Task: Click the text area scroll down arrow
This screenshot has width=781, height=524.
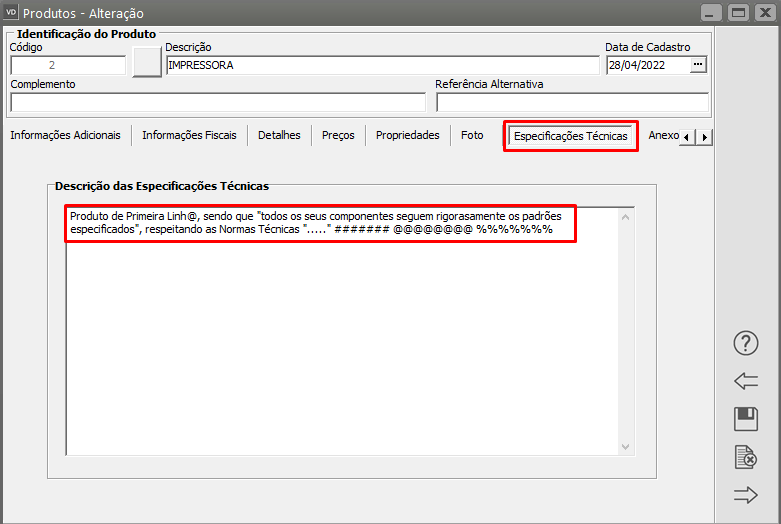Action: point(626,447)
